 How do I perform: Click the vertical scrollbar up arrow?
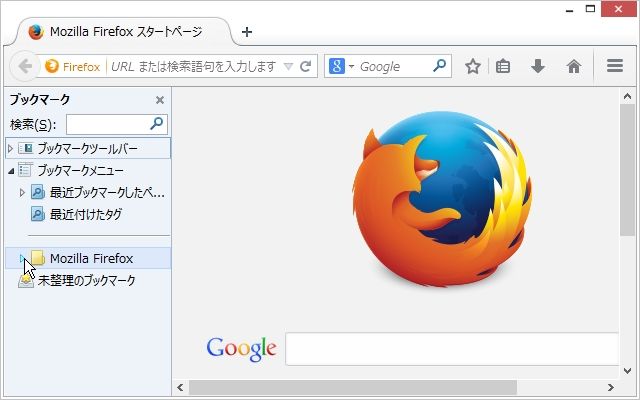[x=627, y=96]
